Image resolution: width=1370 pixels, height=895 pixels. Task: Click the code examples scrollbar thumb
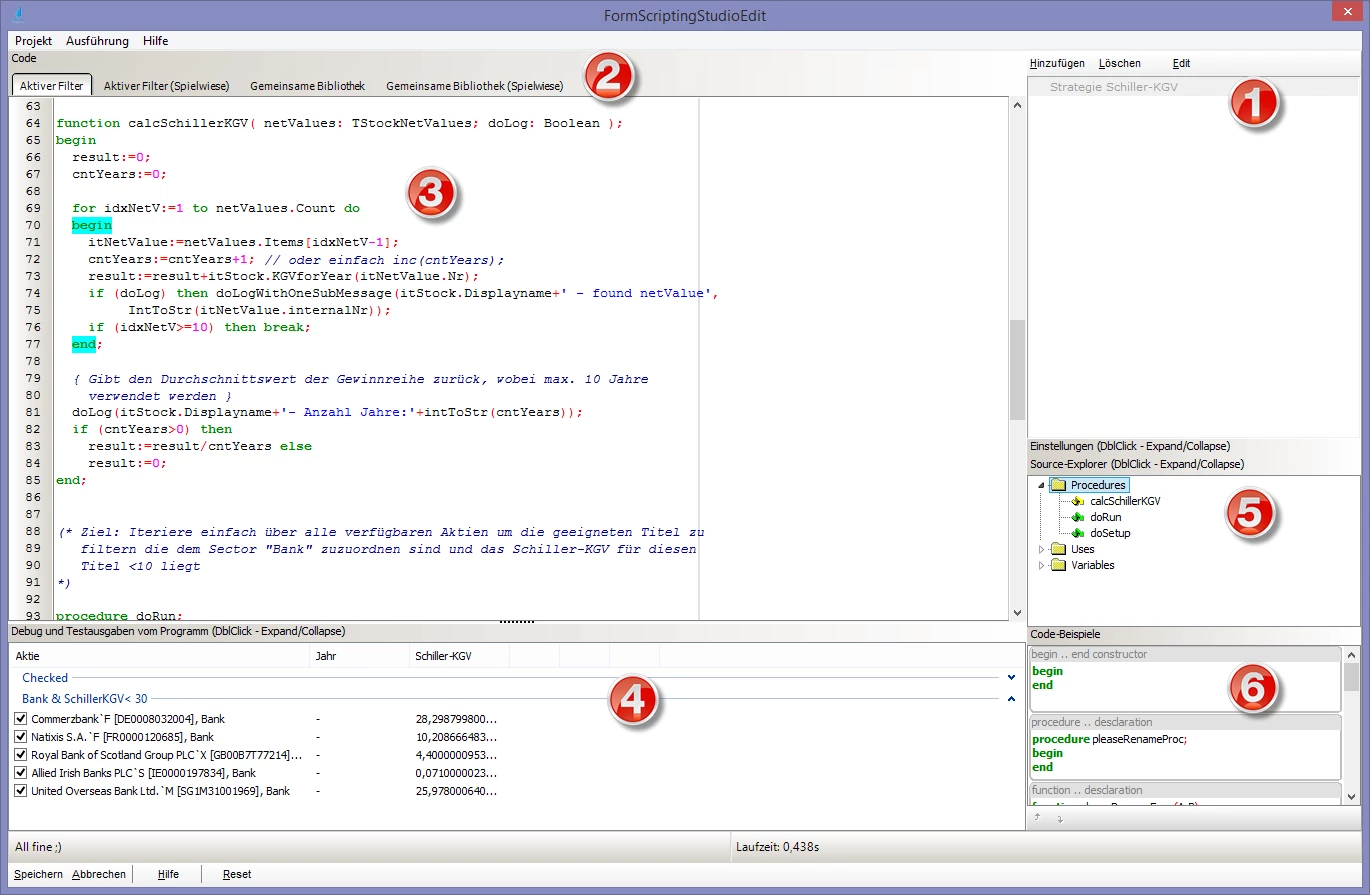(1352, 677)
